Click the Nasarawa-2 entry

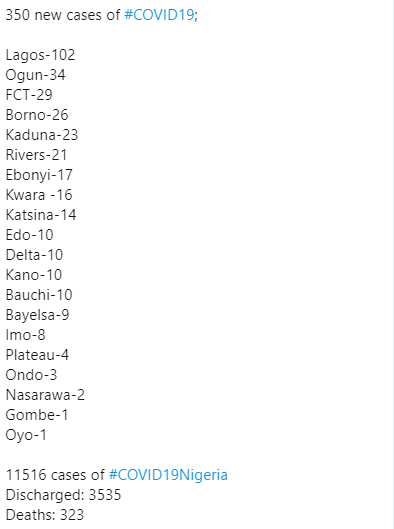pyautogui.click(x=45, y=395)
